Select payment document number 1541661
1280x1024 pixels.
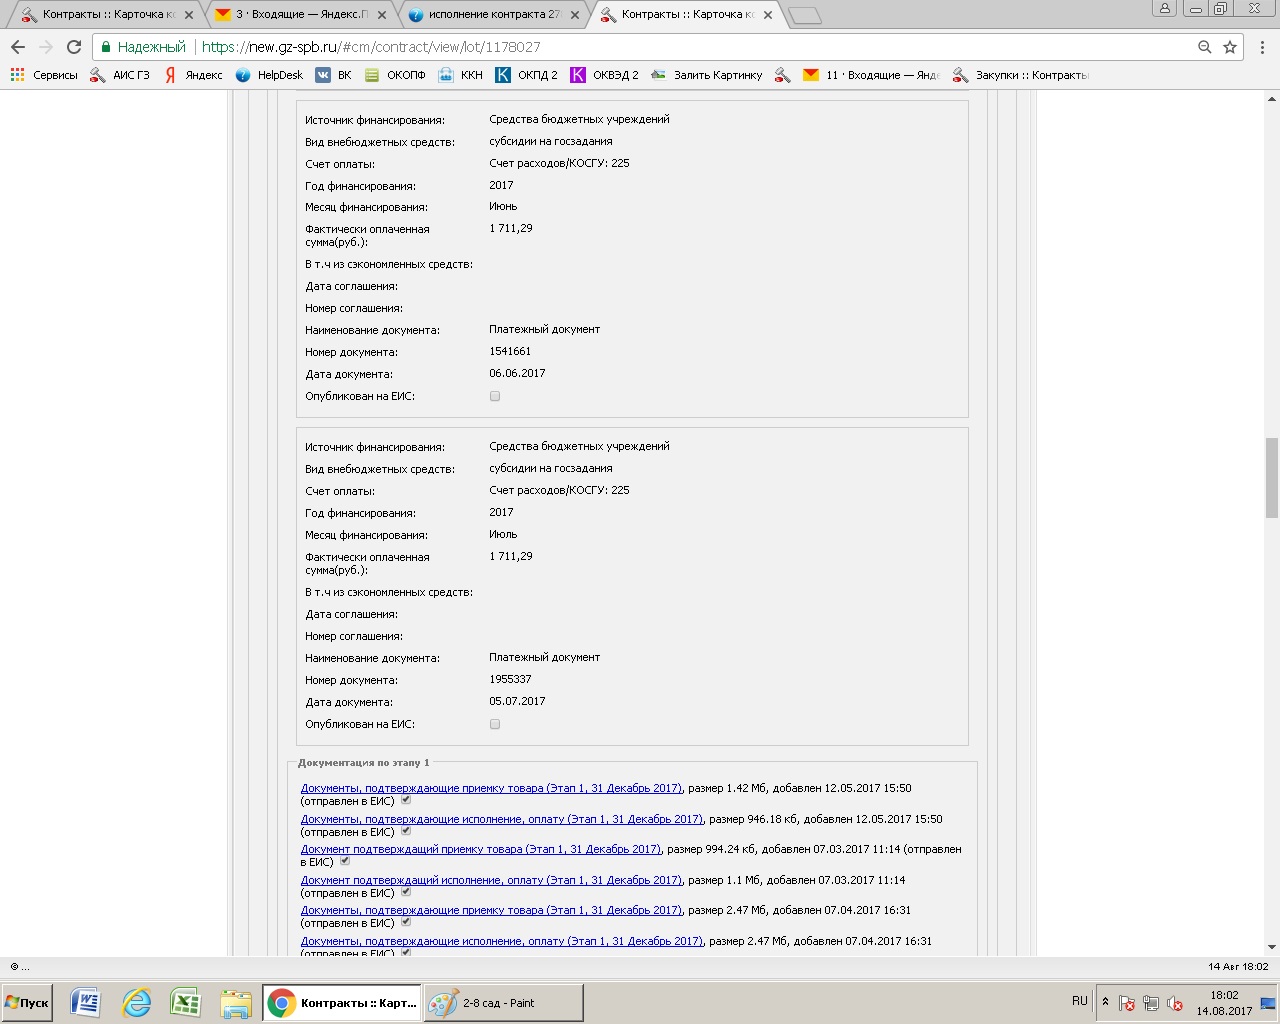click(510, 352)
